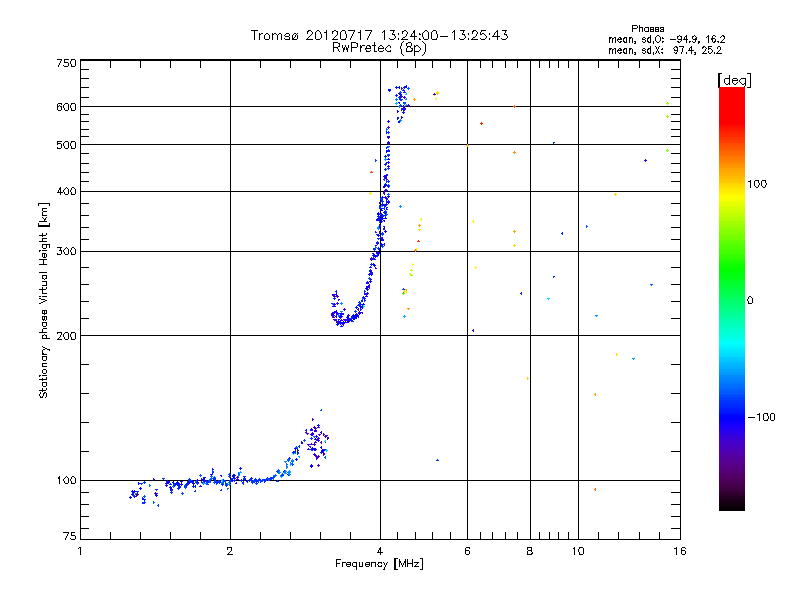Click the phase colorbar gradient
800x600 pixels.
[732, 298]
